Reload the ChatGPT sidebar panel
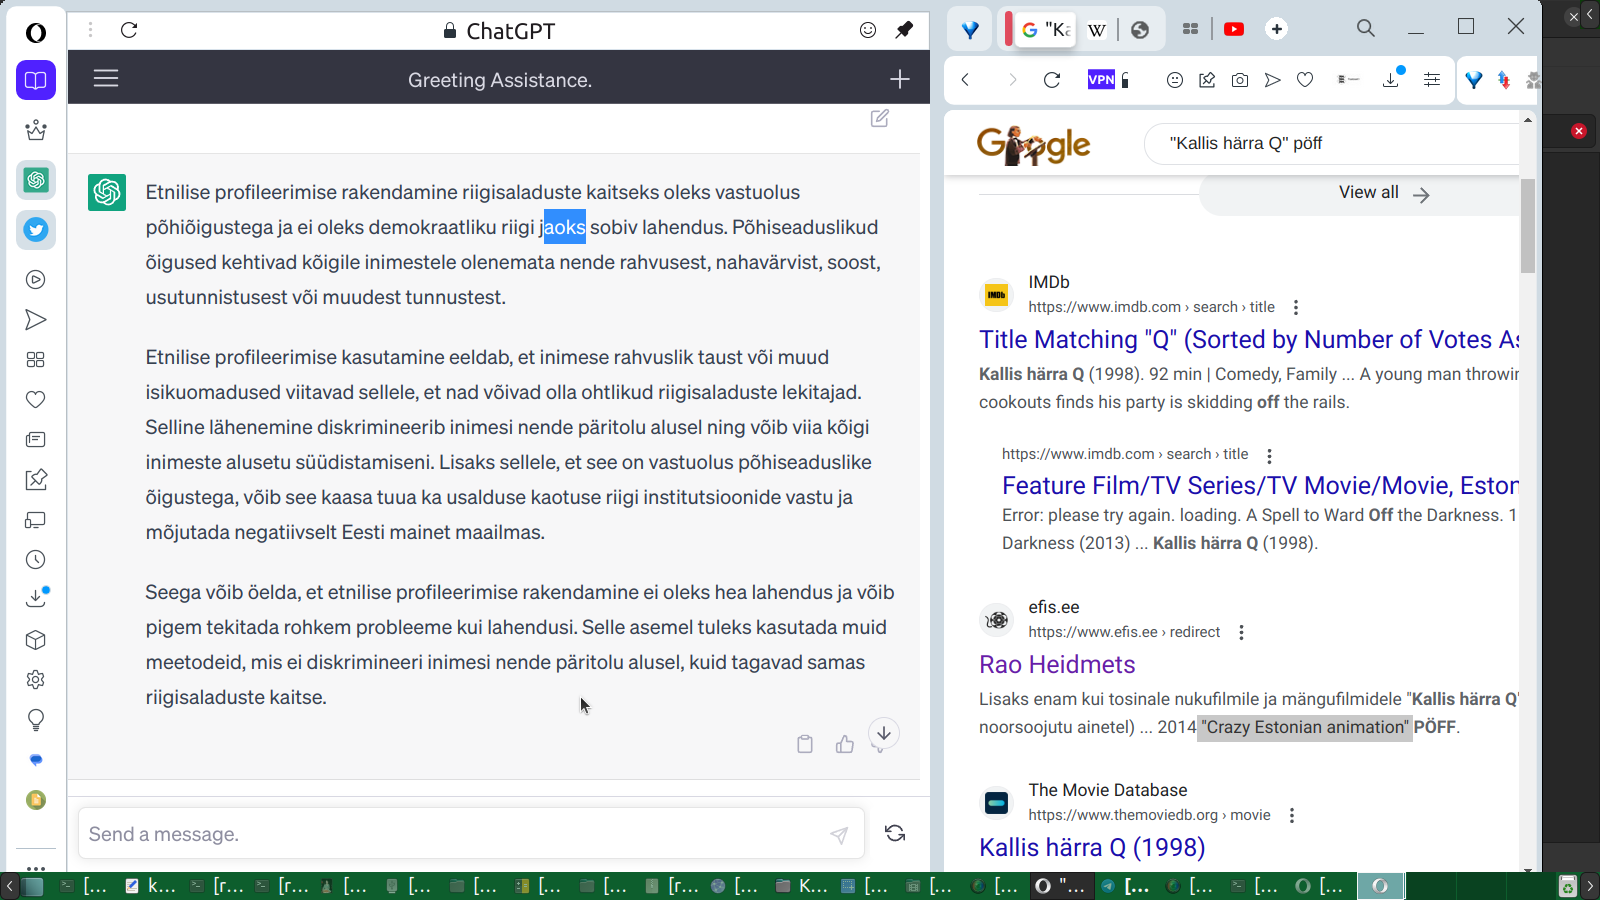This screenshot has height=900, width=1600. click(129, 30)
